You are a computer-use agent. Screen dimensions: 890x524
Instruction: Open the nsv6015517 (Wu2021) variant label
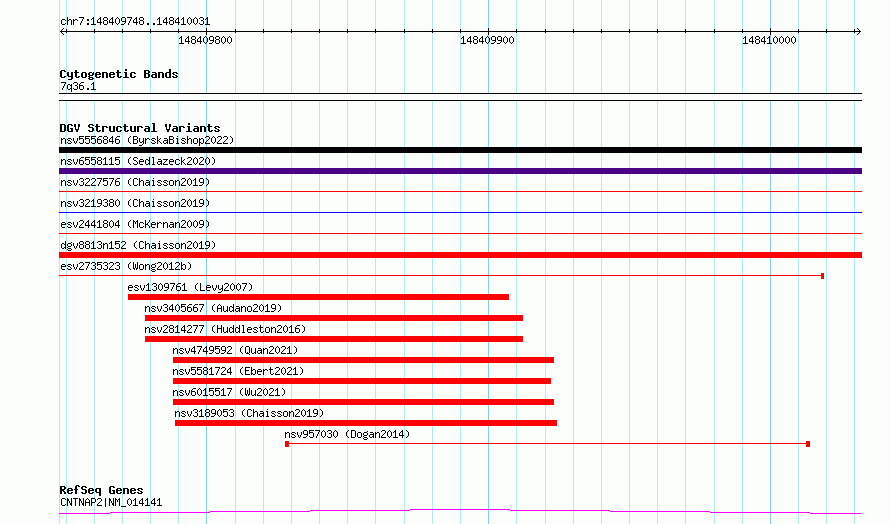(x=229, y=392)
